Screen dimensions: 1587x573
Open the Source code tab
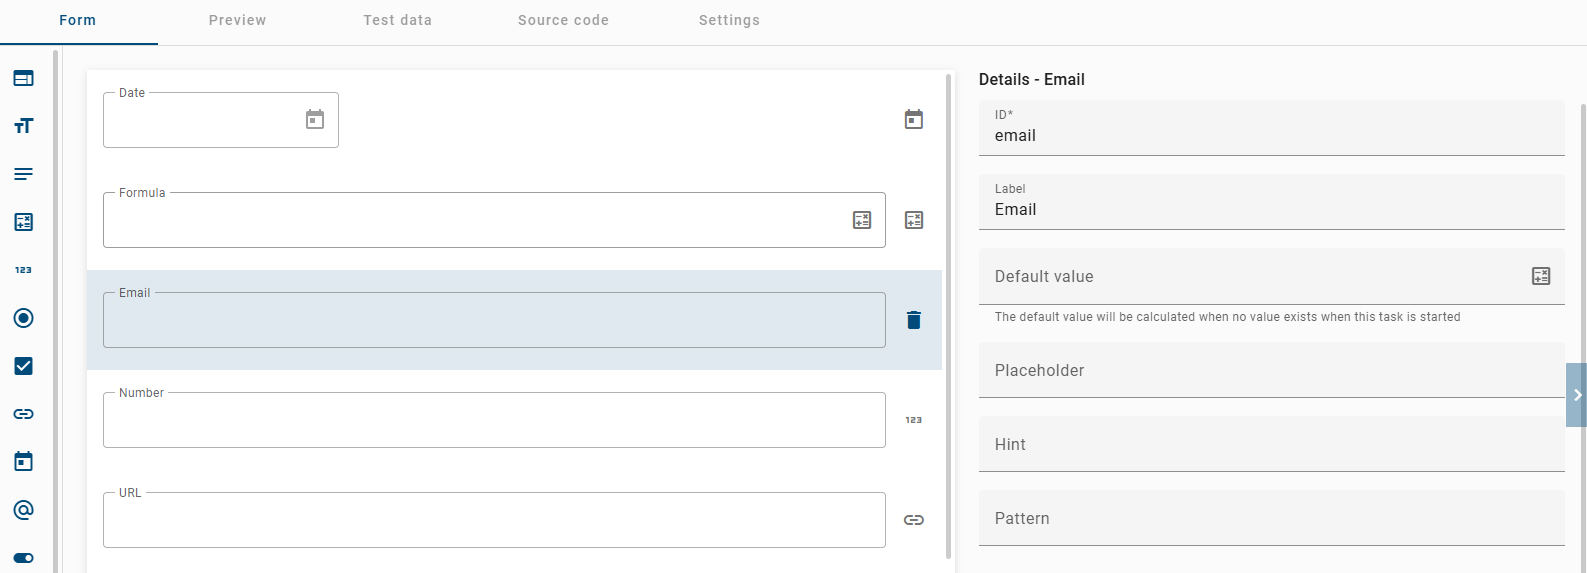[x=564, y=21]
